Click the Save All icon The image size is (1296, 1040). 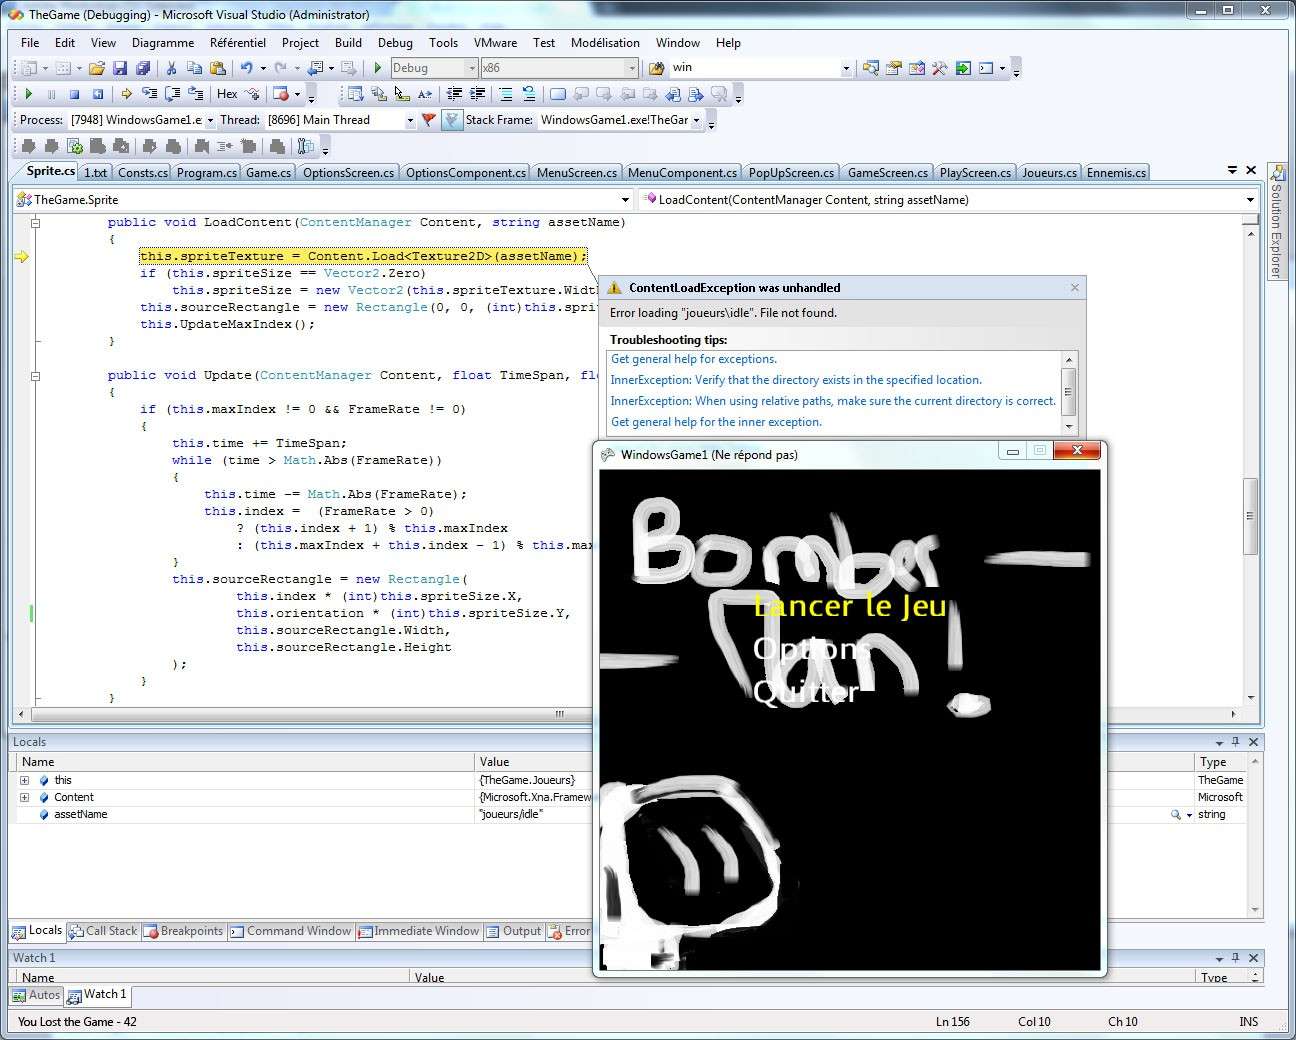(143, 68)
